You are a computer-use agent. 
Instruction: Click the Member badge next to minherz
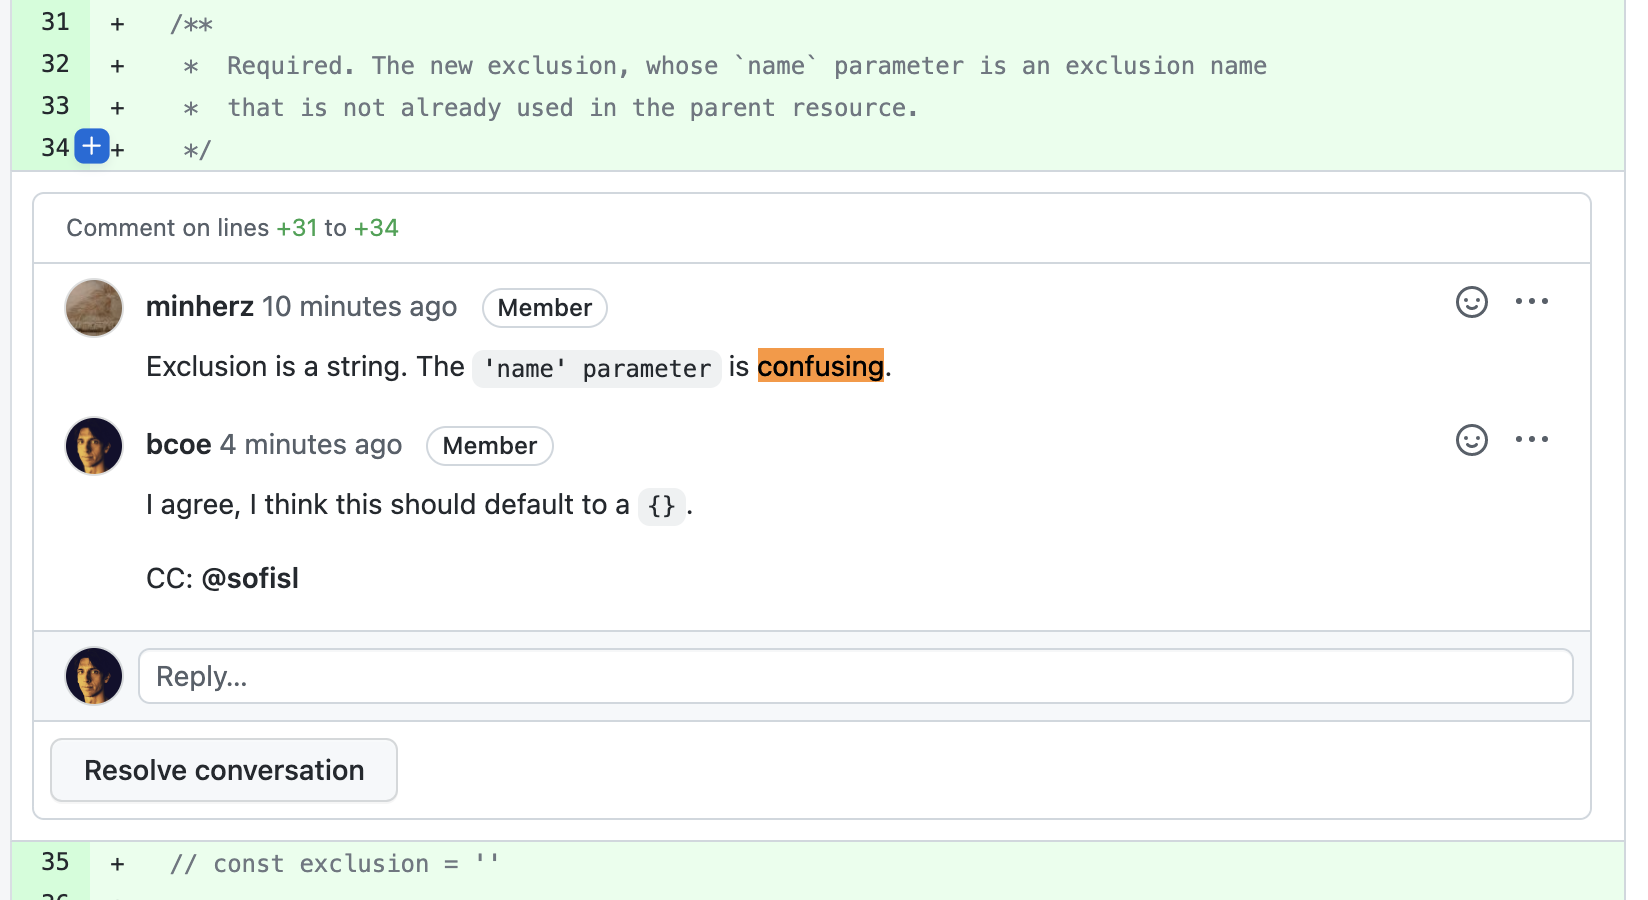tap(544, 308)
